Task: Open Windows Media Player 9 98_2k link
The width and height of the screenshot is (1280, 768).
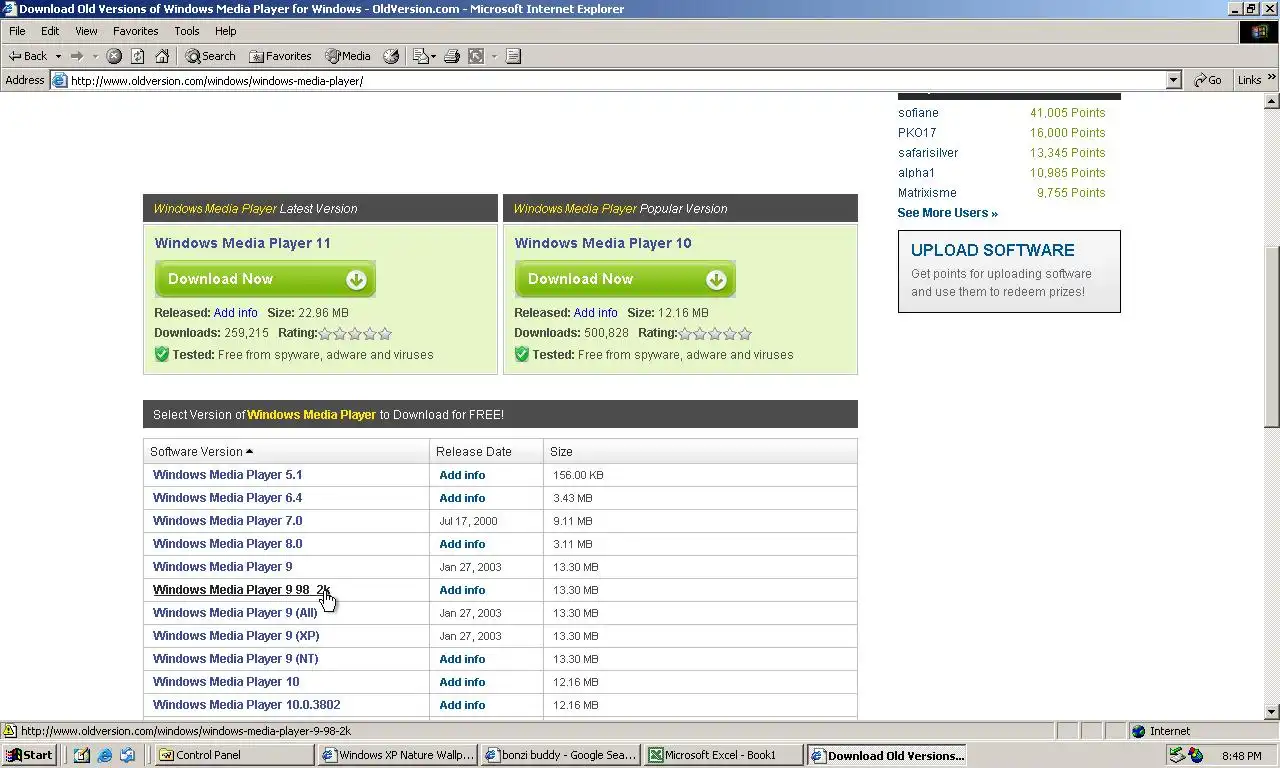Action: (241, 590)
